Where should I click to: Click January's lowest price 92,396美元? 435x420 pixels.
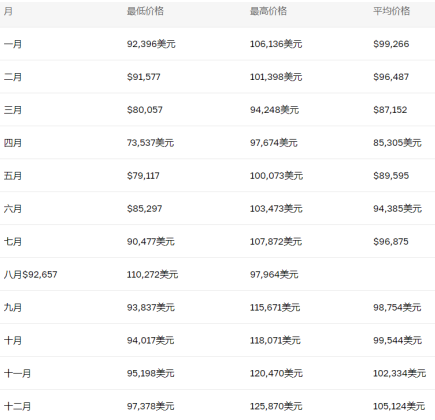[x=151, y=44]
